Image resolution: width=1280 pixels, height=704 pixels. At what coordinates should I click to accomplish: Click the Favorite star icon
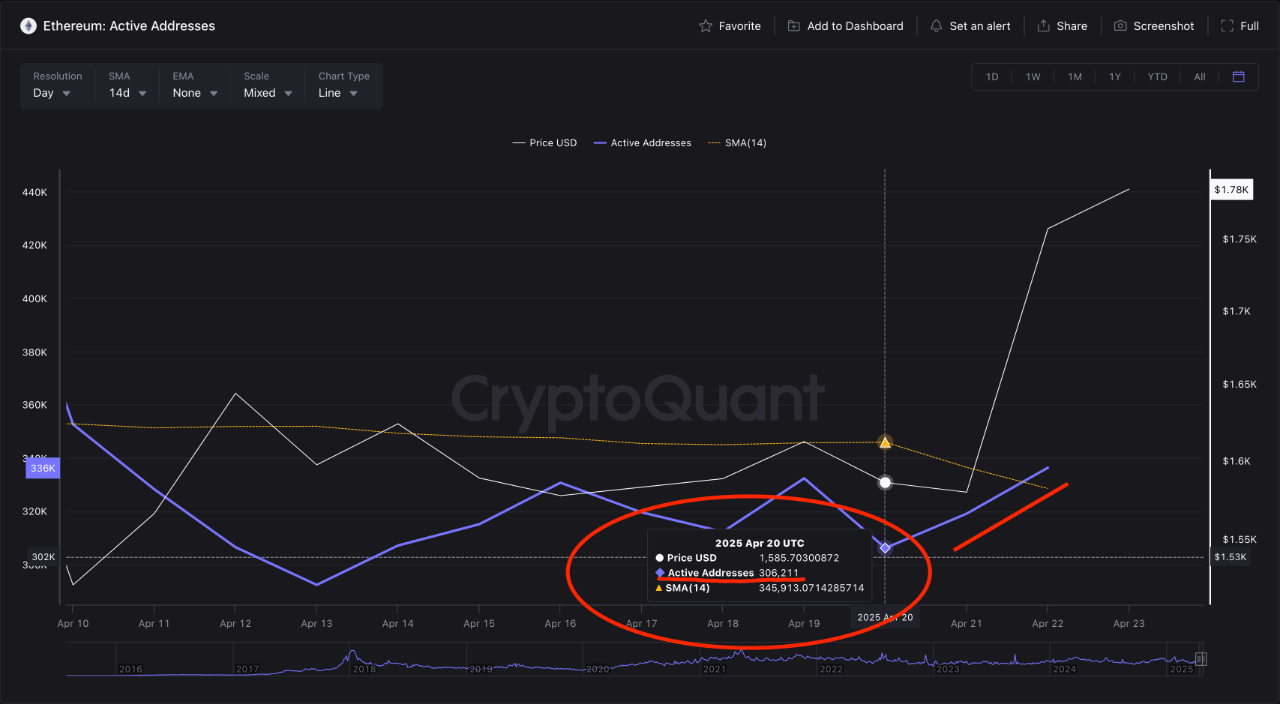click(706, 26)
